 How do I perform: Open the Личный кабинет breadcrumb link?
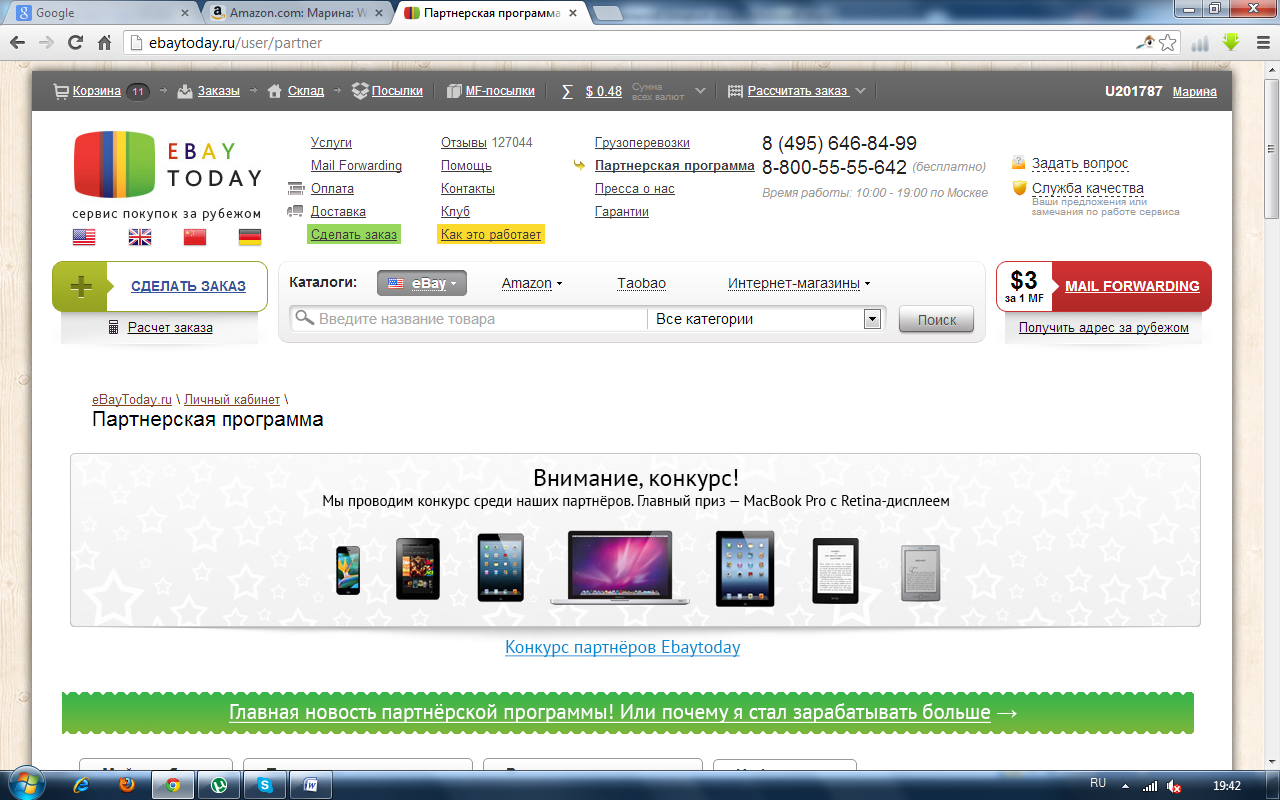(x=232, y=400)
